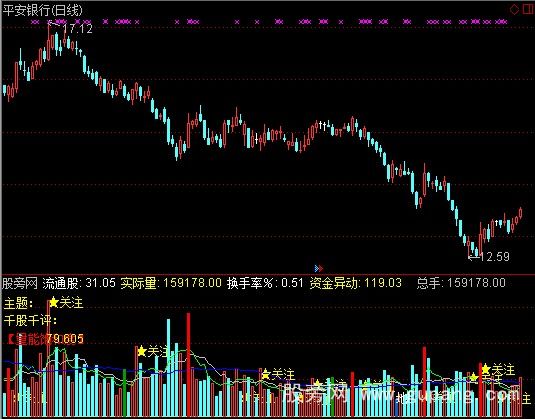Click the red 量能饱 79.605 label

pos(46,339)
